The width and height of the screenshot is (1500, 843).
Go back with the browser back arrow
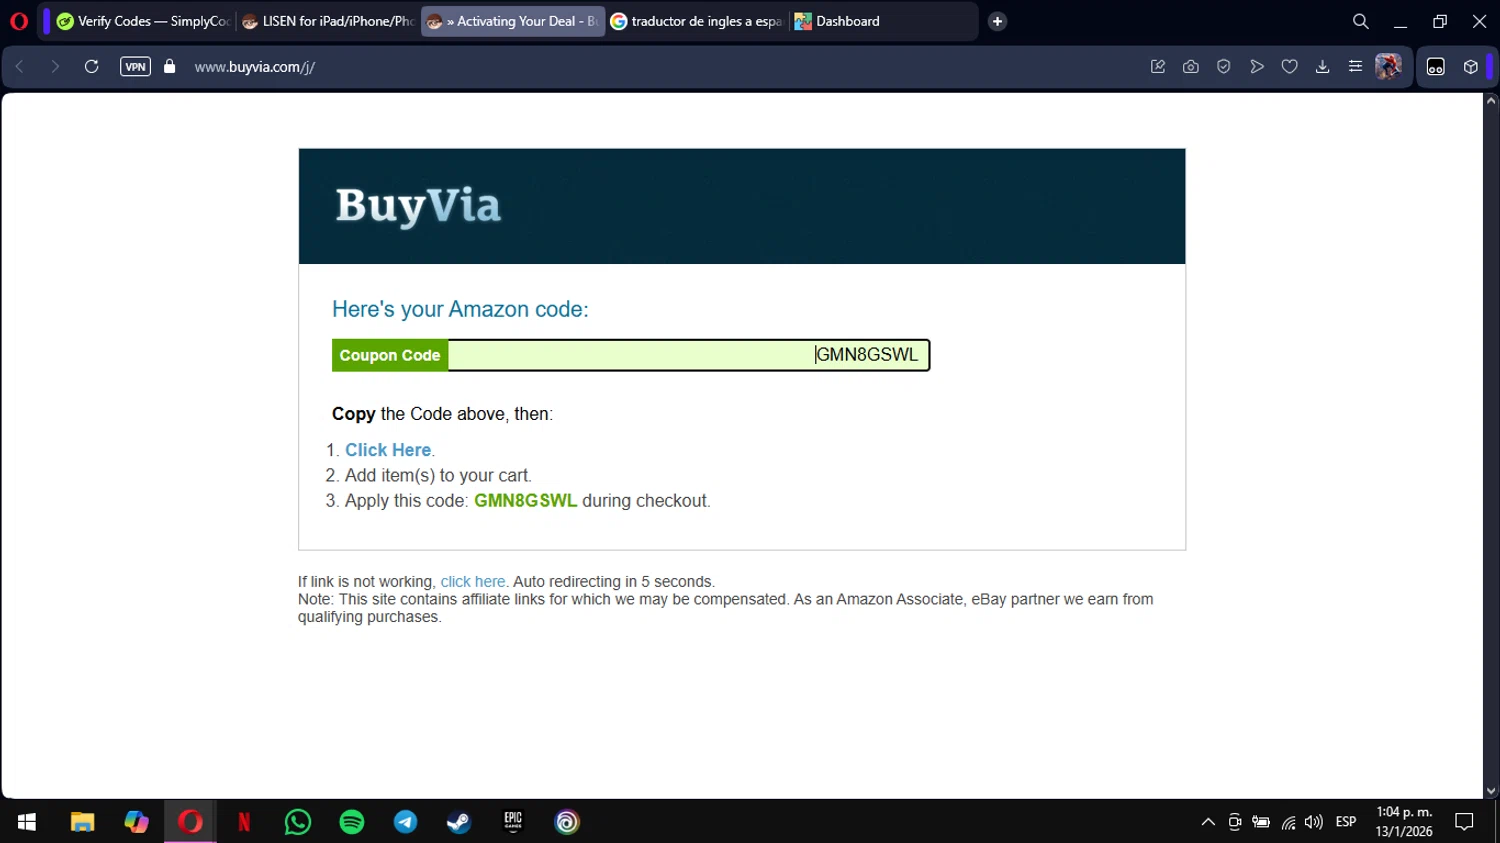click(x=20, y=67)
